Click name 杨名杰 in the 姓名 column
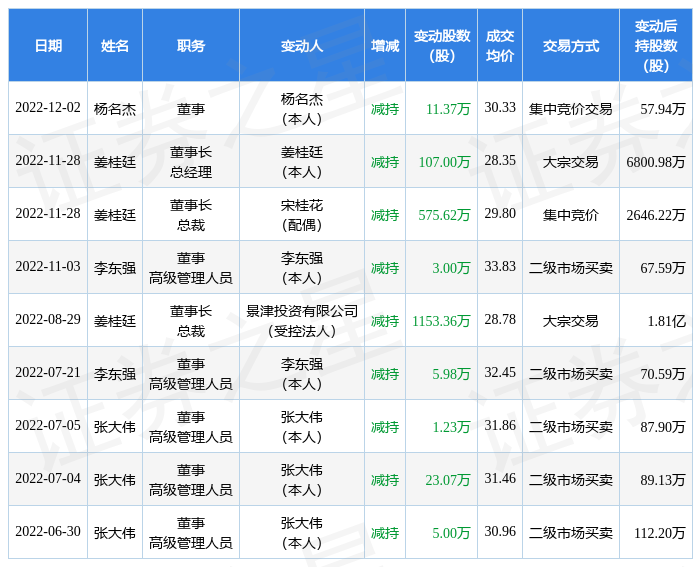 click(115, 109)
